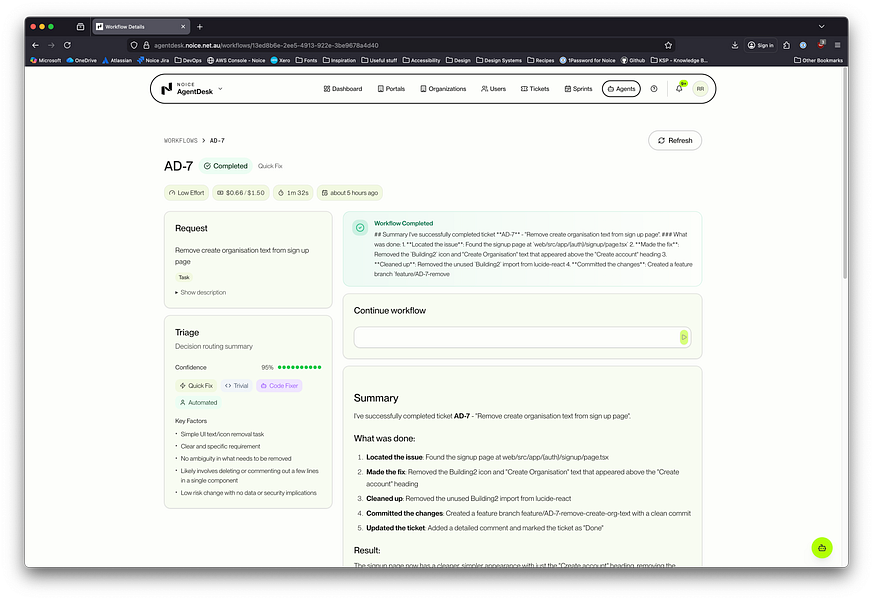This screenshot has height=600, width=873.
Task: Click the Noice AgentDesk logo
Action: (187, 89)
